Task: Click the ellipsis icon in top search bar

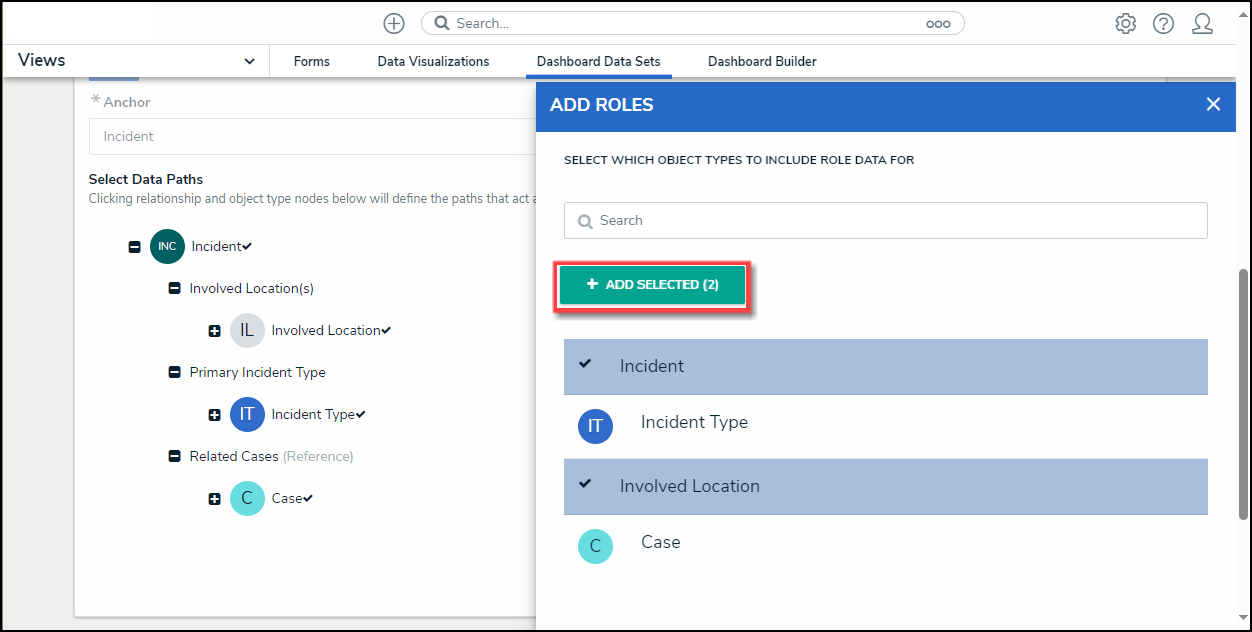Action: pyautogui.click(x=938, y=23)
